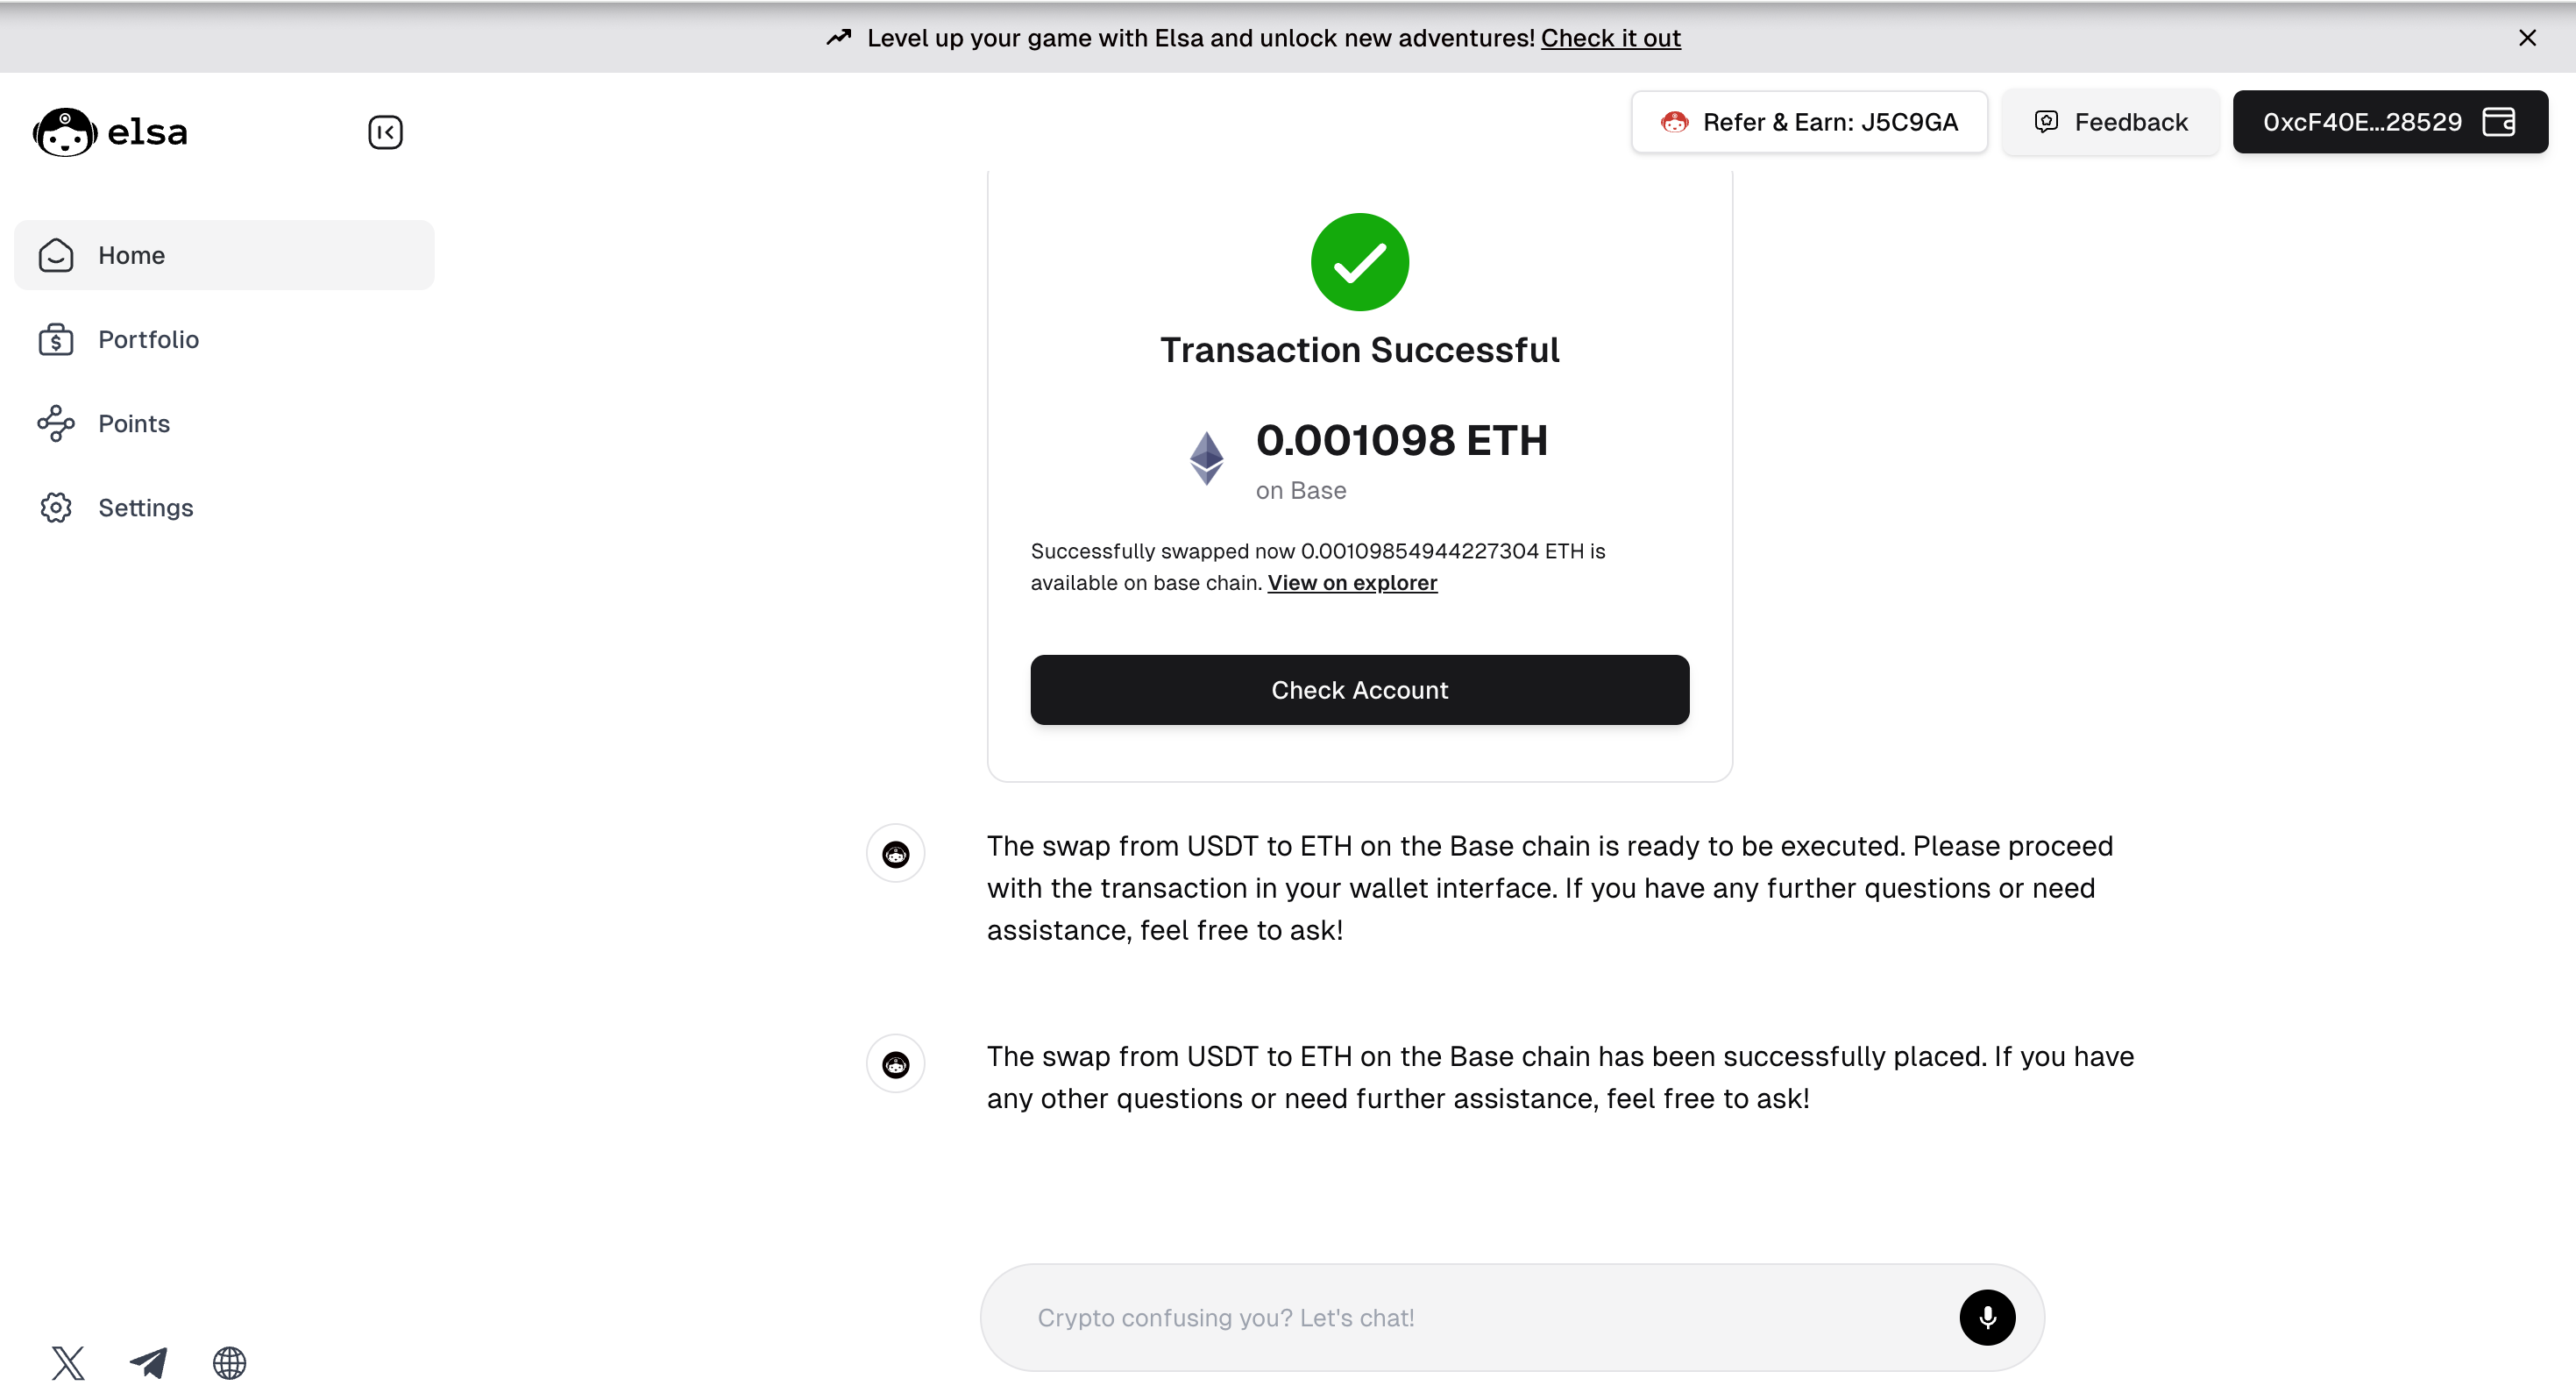The image size is (2576, 1400).
Task: Go to Home in sidebar
Action: coord(224,255)
